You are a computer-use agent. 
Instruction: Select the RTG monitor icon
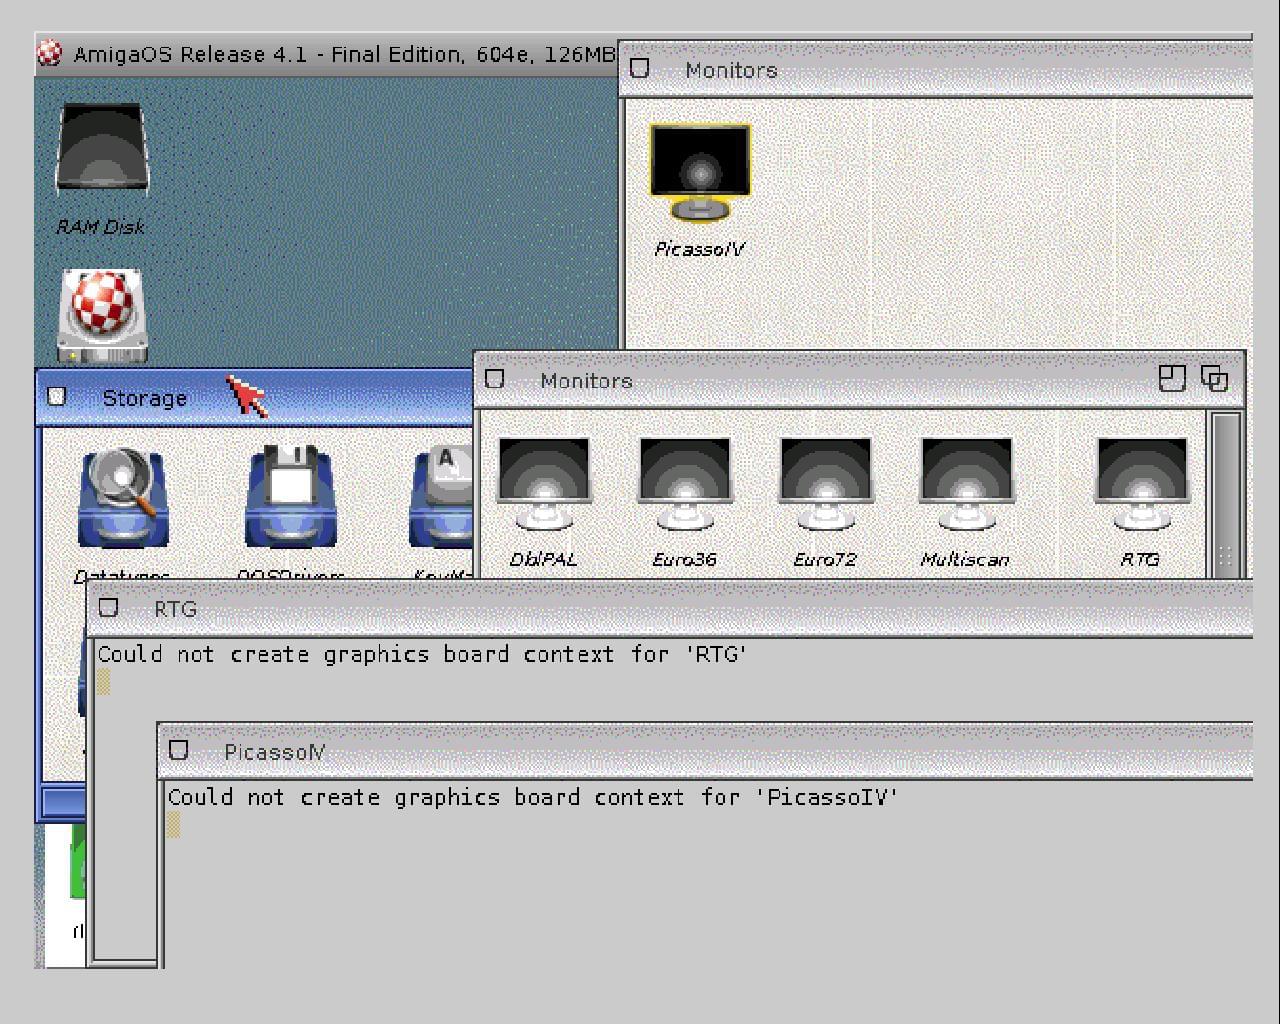tap(1141, 502)
